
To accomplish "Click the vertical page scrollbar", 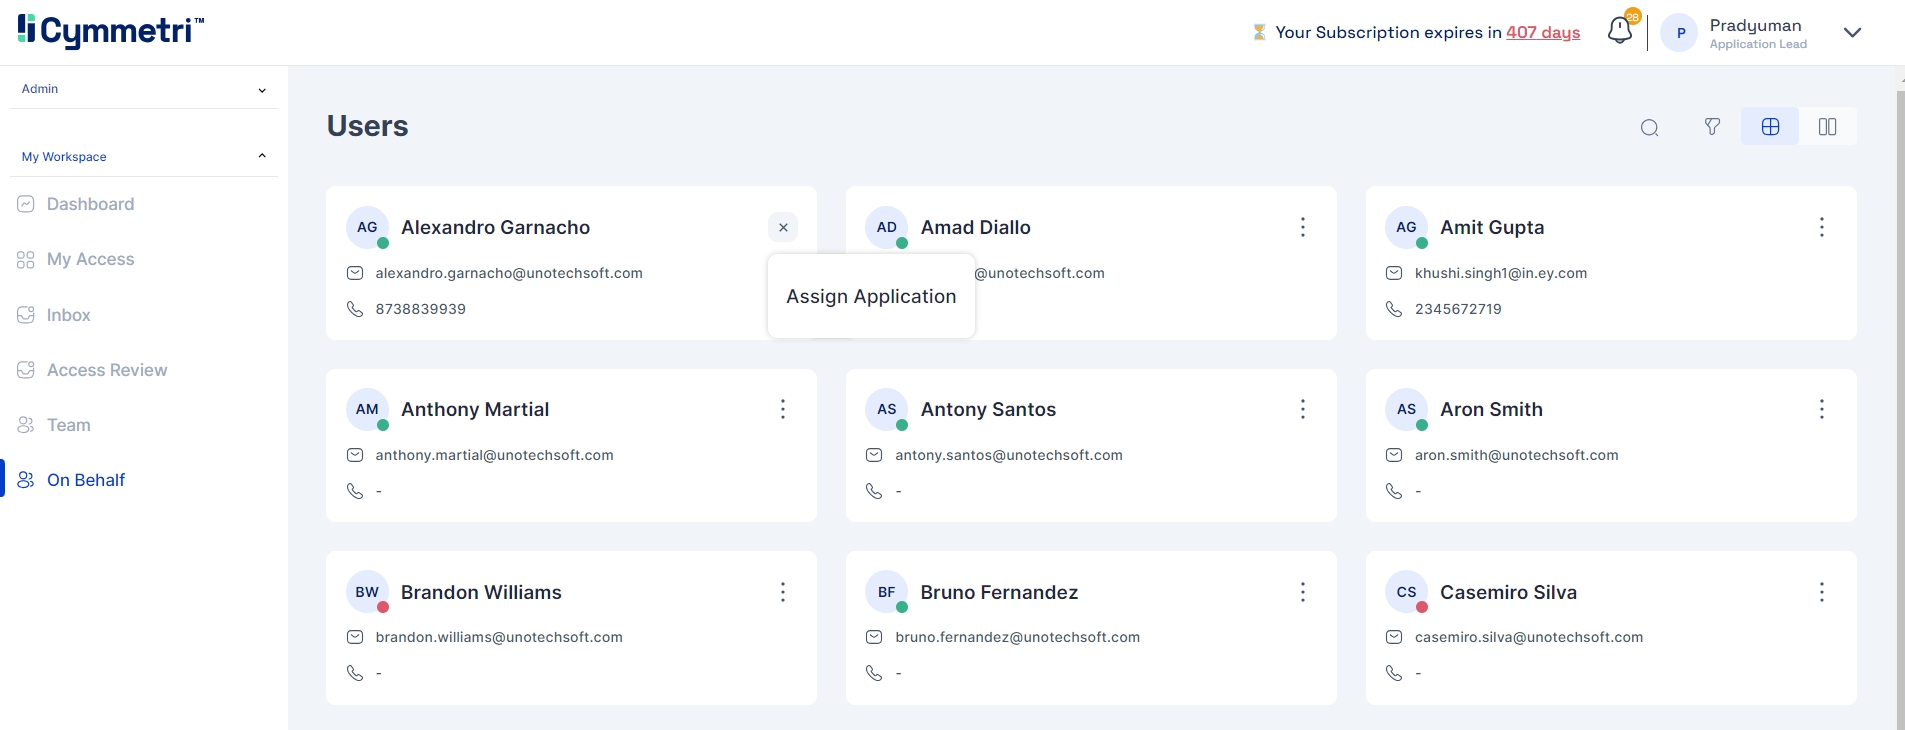I will point(1900,400).
